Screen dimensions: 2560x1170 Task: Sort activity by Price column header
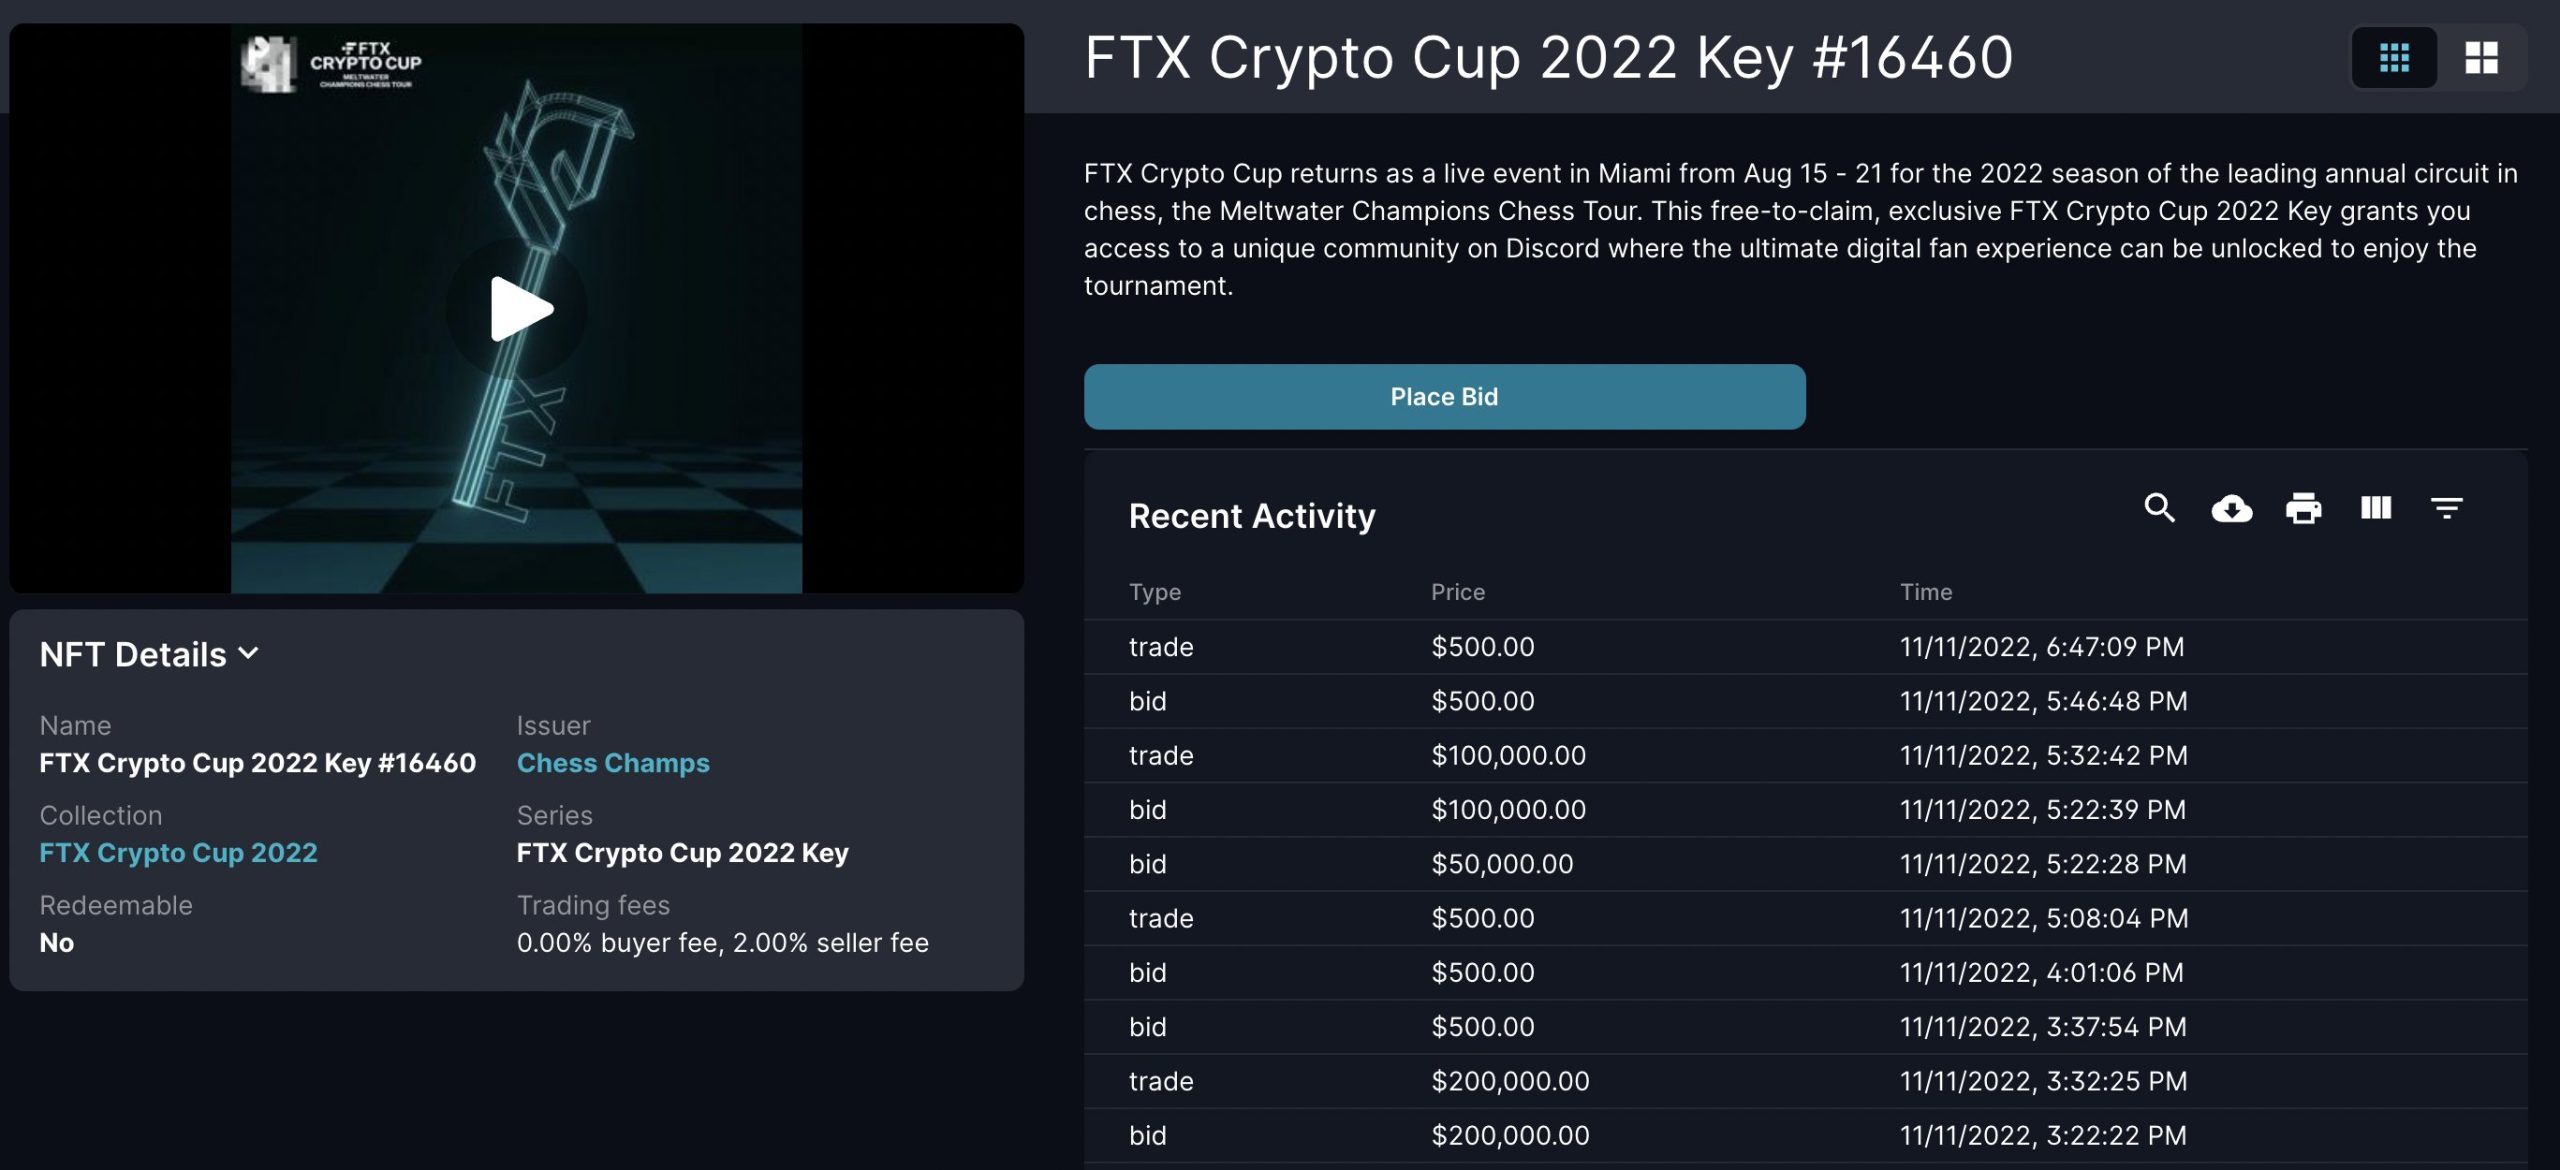(1457, 592)
